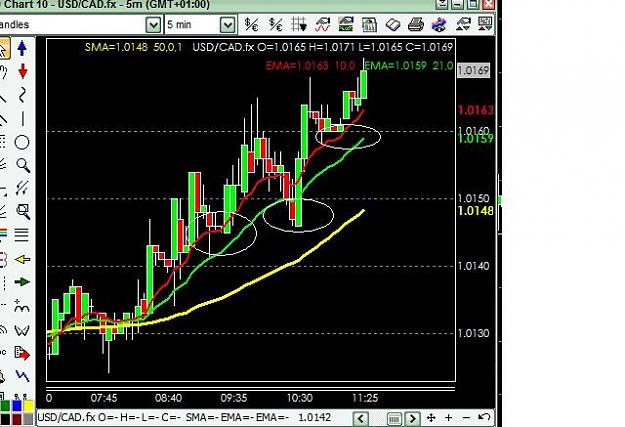Click the red 1.0163 EMA price label
The image size is (625, 427).
(x=476, y=110)
